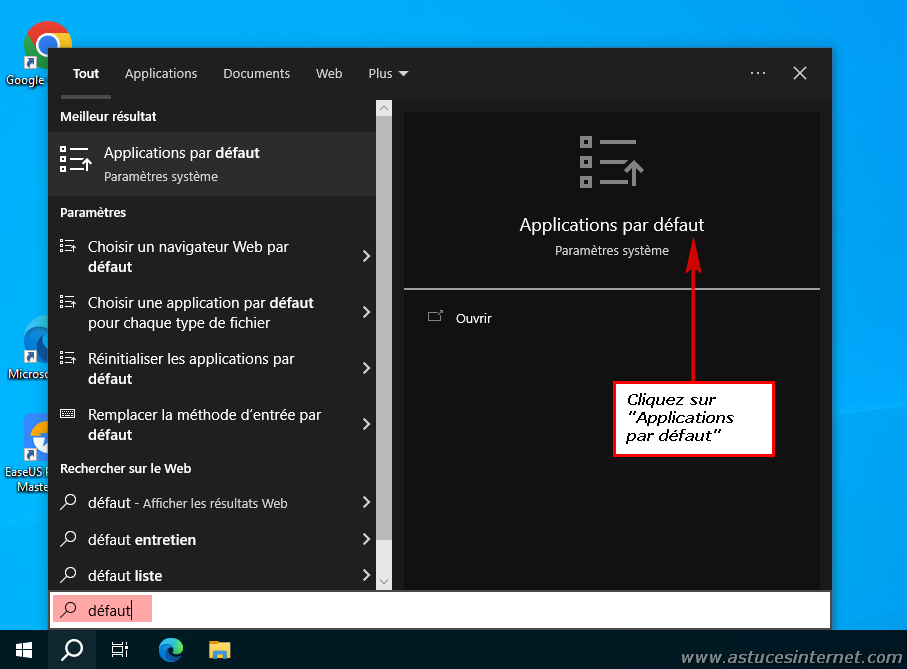Click the keyboard icon for Remplacer la méthode d'entrée

68,413
